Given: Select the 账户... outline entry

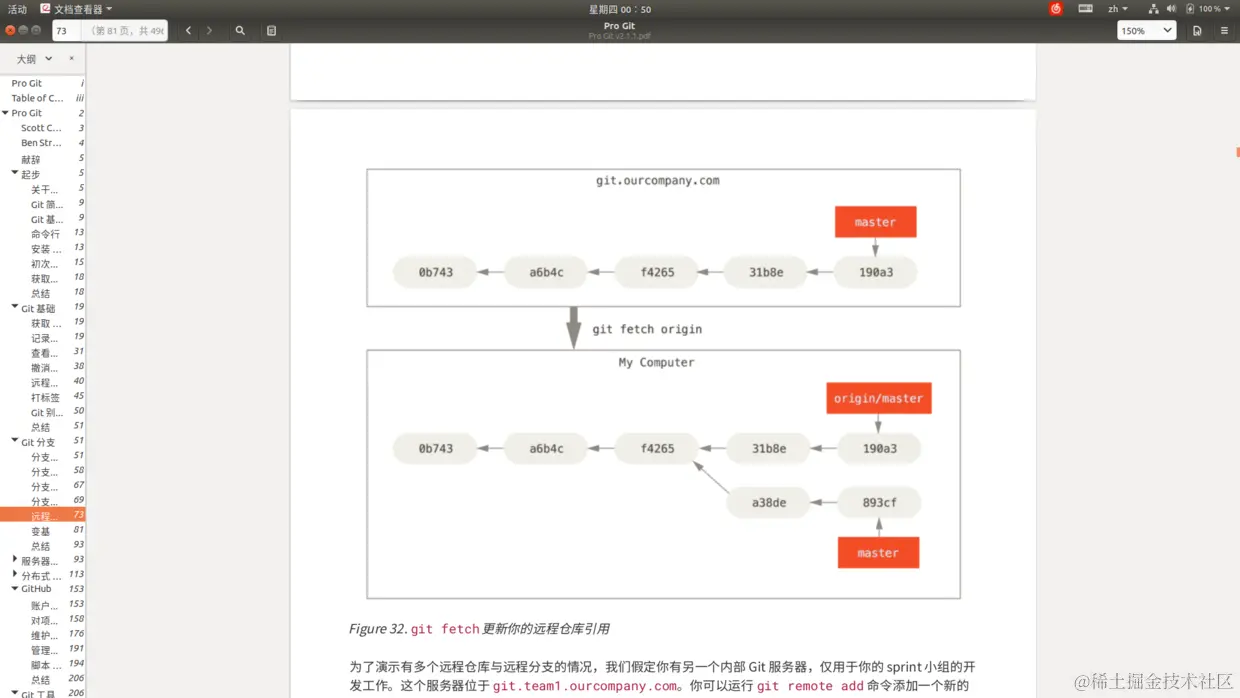Looking at the screenshot, I should coord(43,605).
